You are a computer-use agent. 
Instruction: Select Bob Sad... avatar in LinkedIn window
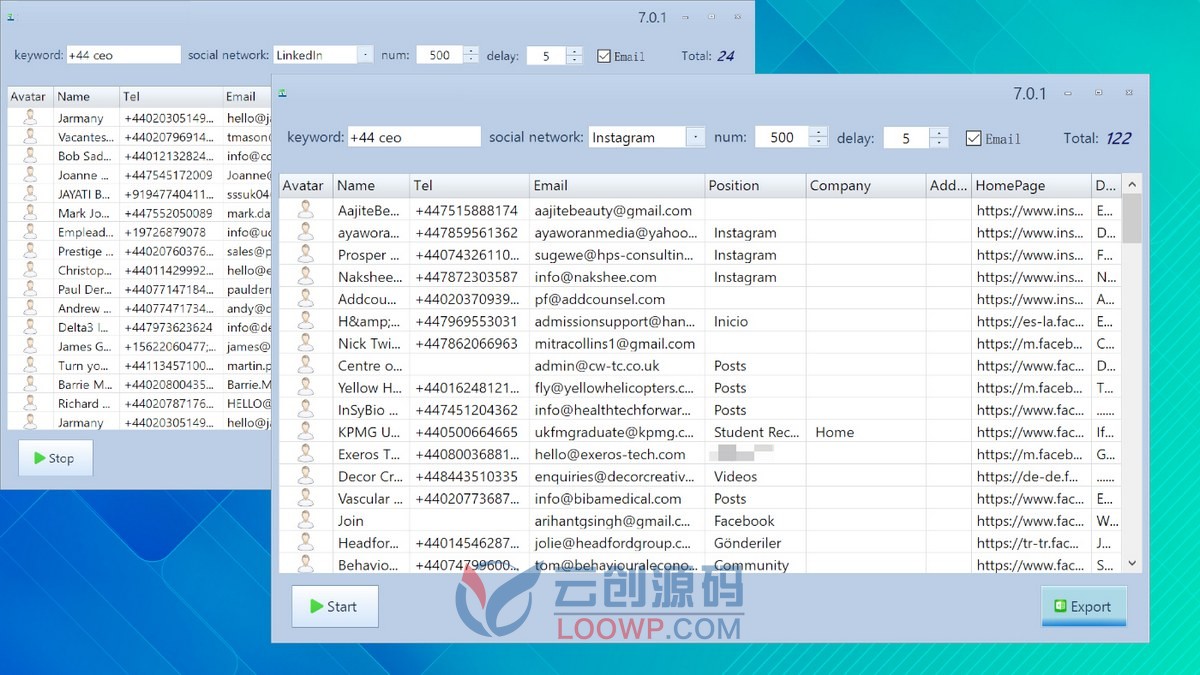(30, 155)
